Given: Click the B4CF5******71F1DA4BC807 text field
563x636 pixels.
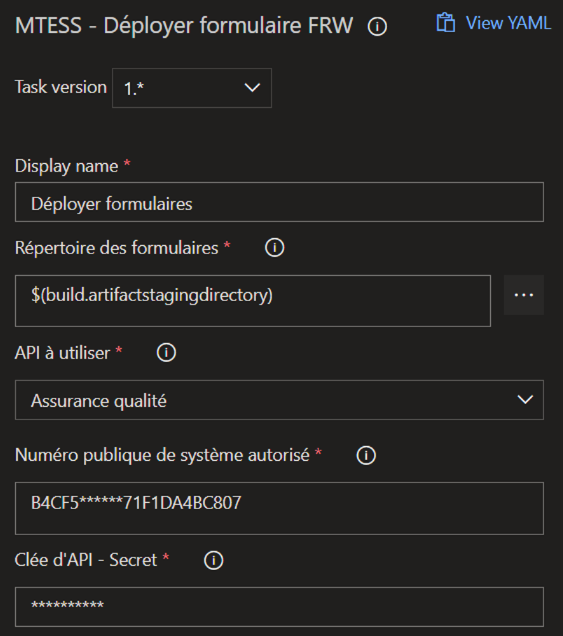Looking at the screenshot, I should 279,508.
